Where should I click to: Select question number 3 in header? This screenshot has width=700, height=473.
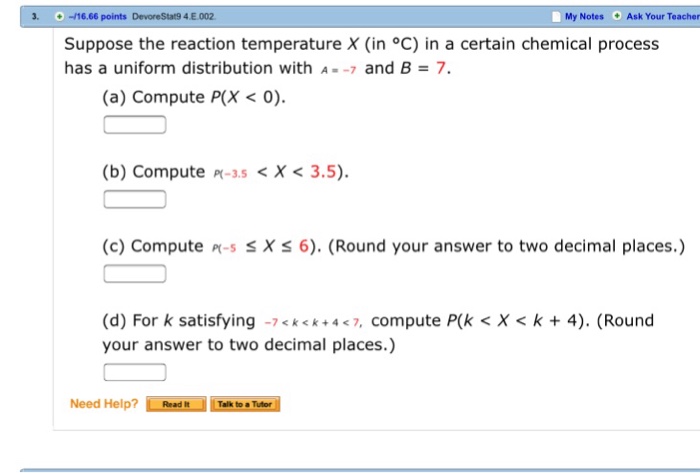[x=35, y=17]
